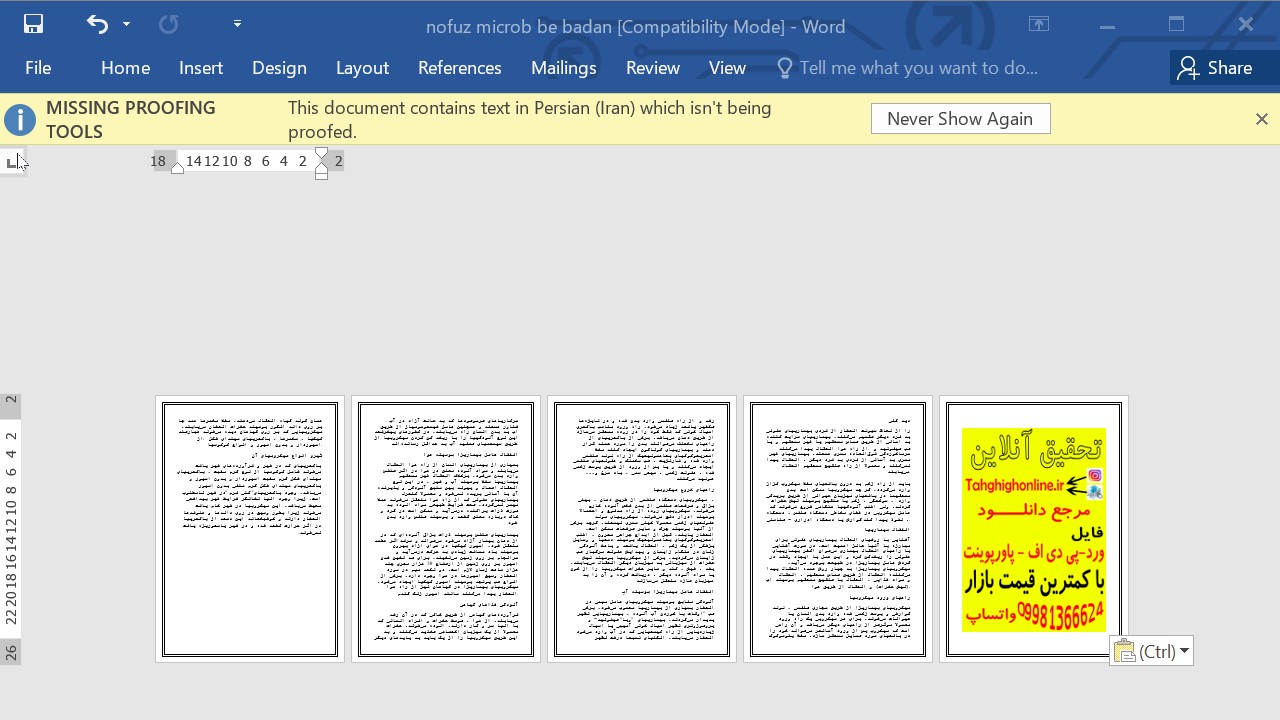
Task: Close the Missing Proofing Tools message bar
Action: (1261, 119)
